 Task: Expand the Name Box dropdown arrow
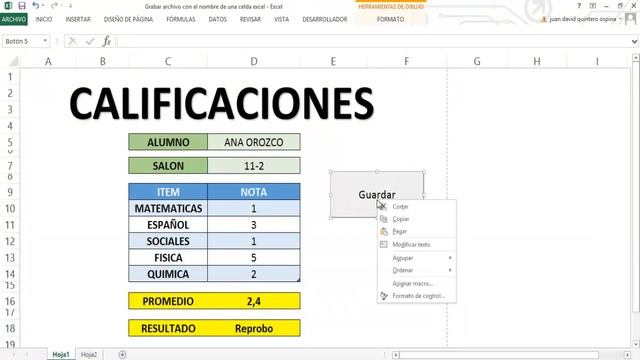point(45,41)
